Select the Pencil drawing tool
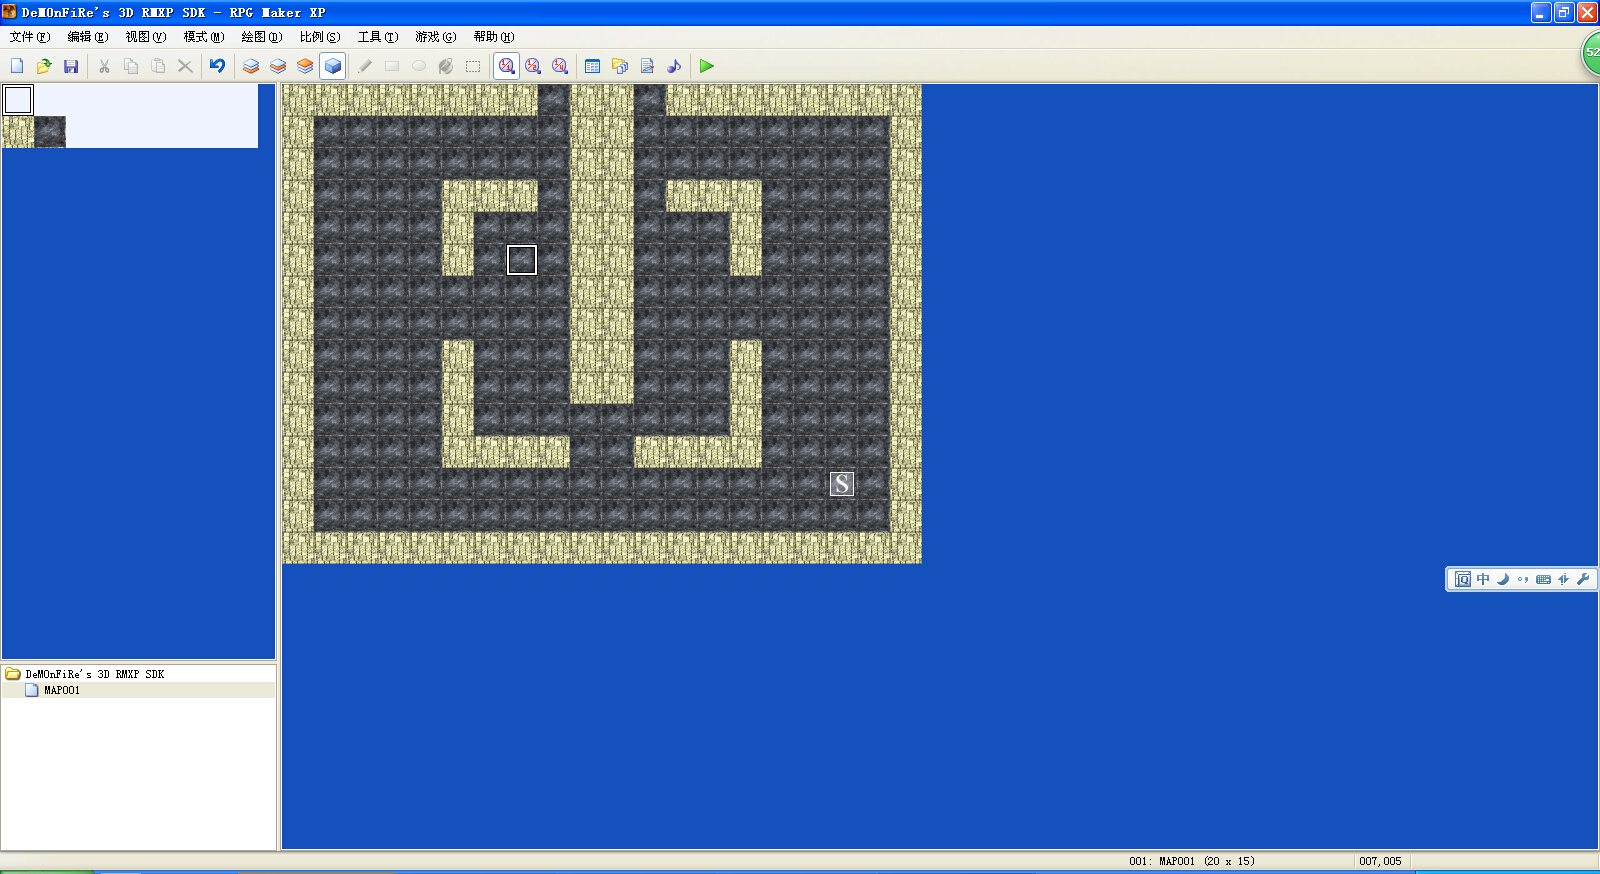Image resolution: width=1600 pixels, height=874 pixels. [x=365, y=66]
